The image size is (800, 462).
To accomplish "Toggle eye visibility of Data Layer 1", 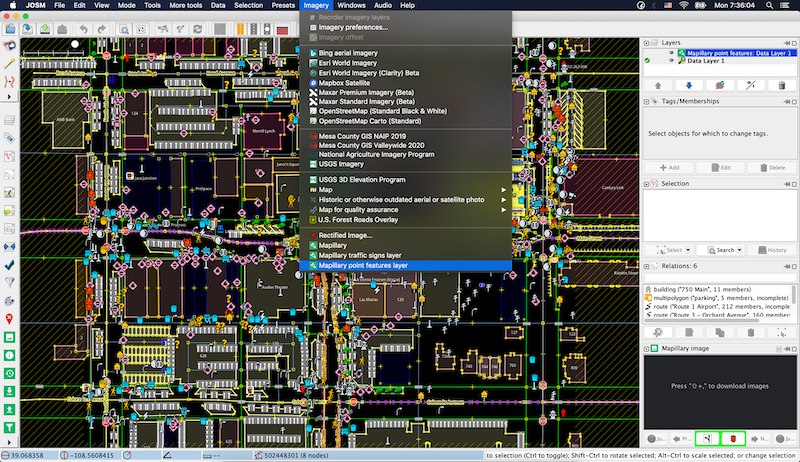I will (671, 61).
